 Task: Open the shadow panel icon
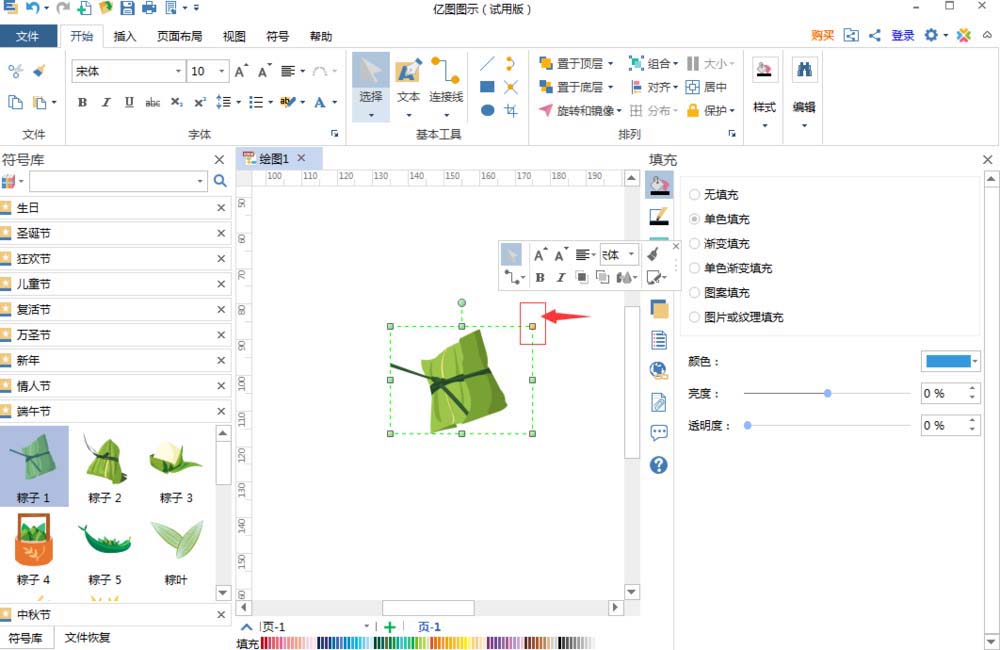[659, 309]
